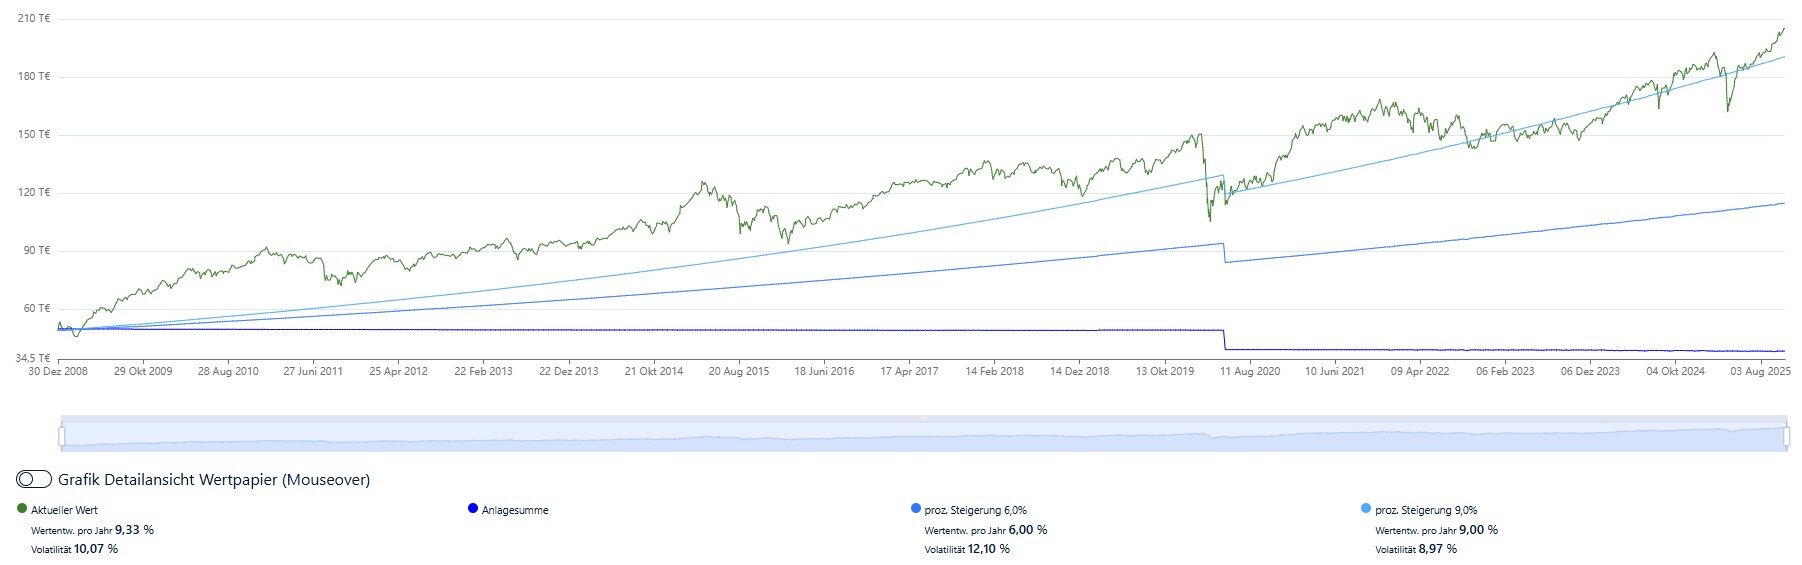Click the 03 Aug 2025 date axis label
Image resolution: width=1802 pixels, height=565 pixels.
[1760, 371]
